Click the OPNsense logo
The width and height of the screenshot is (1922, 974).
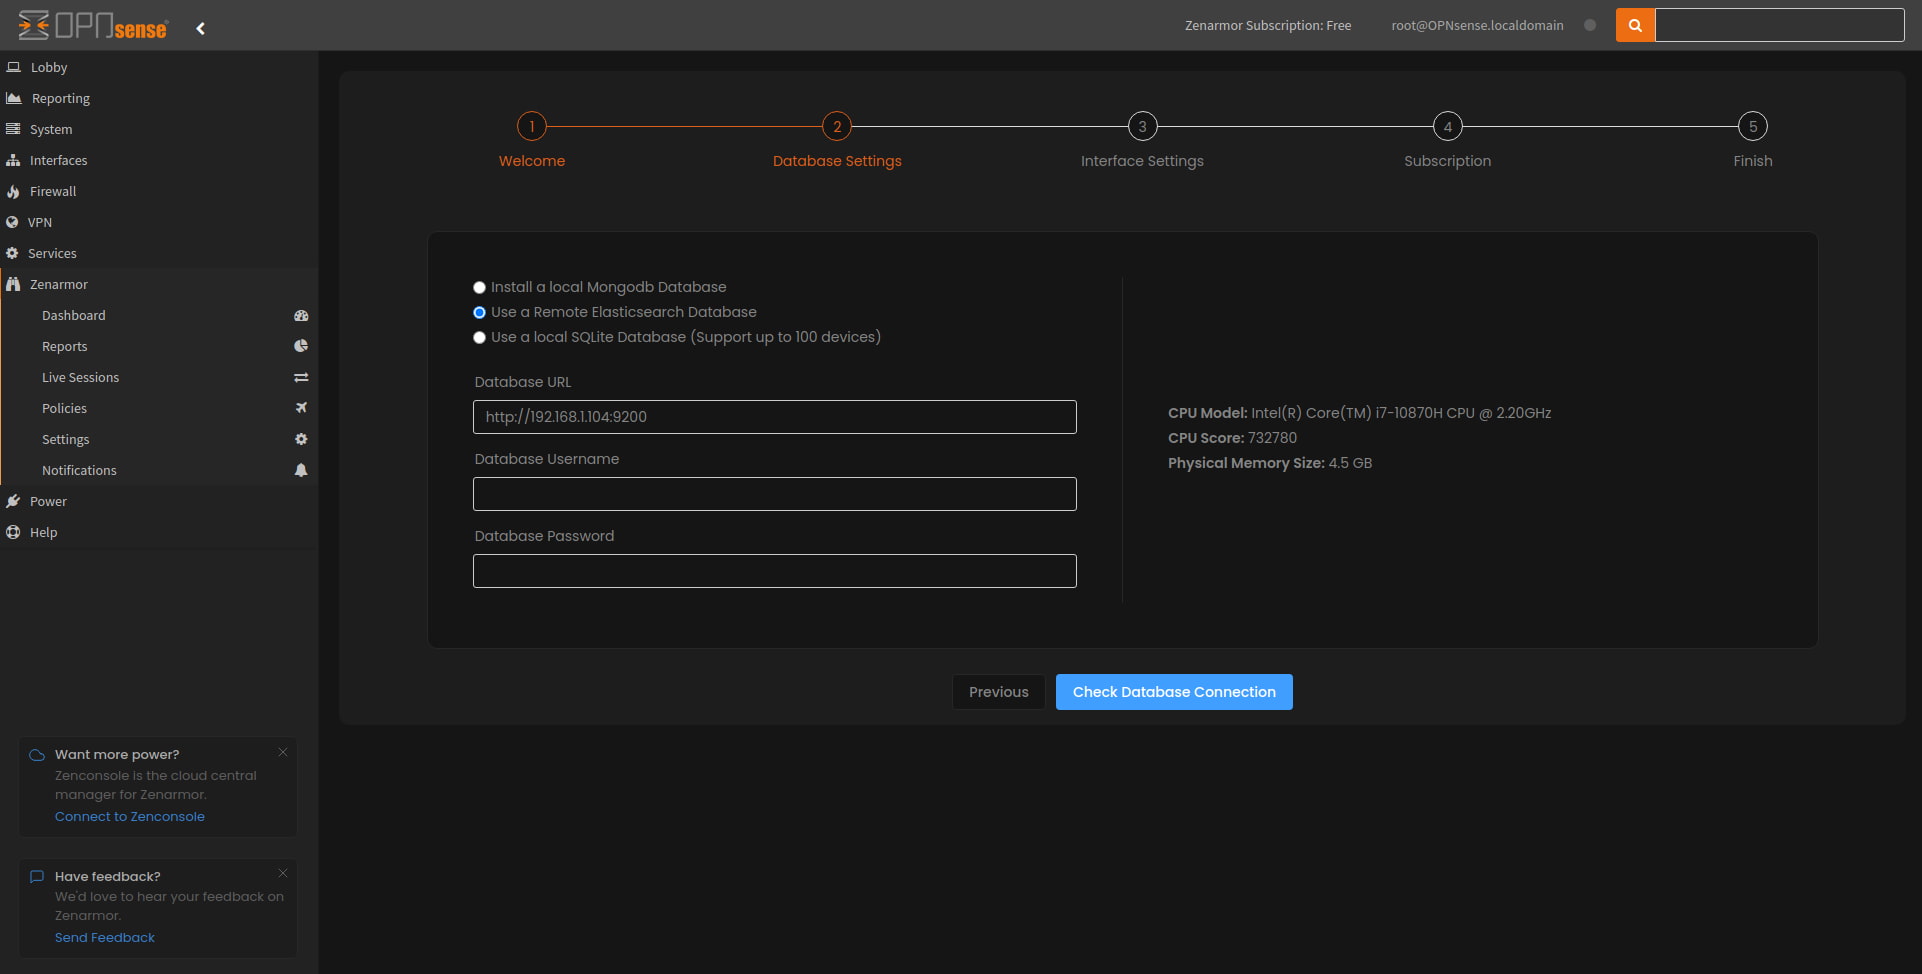(x=93, y=26)
